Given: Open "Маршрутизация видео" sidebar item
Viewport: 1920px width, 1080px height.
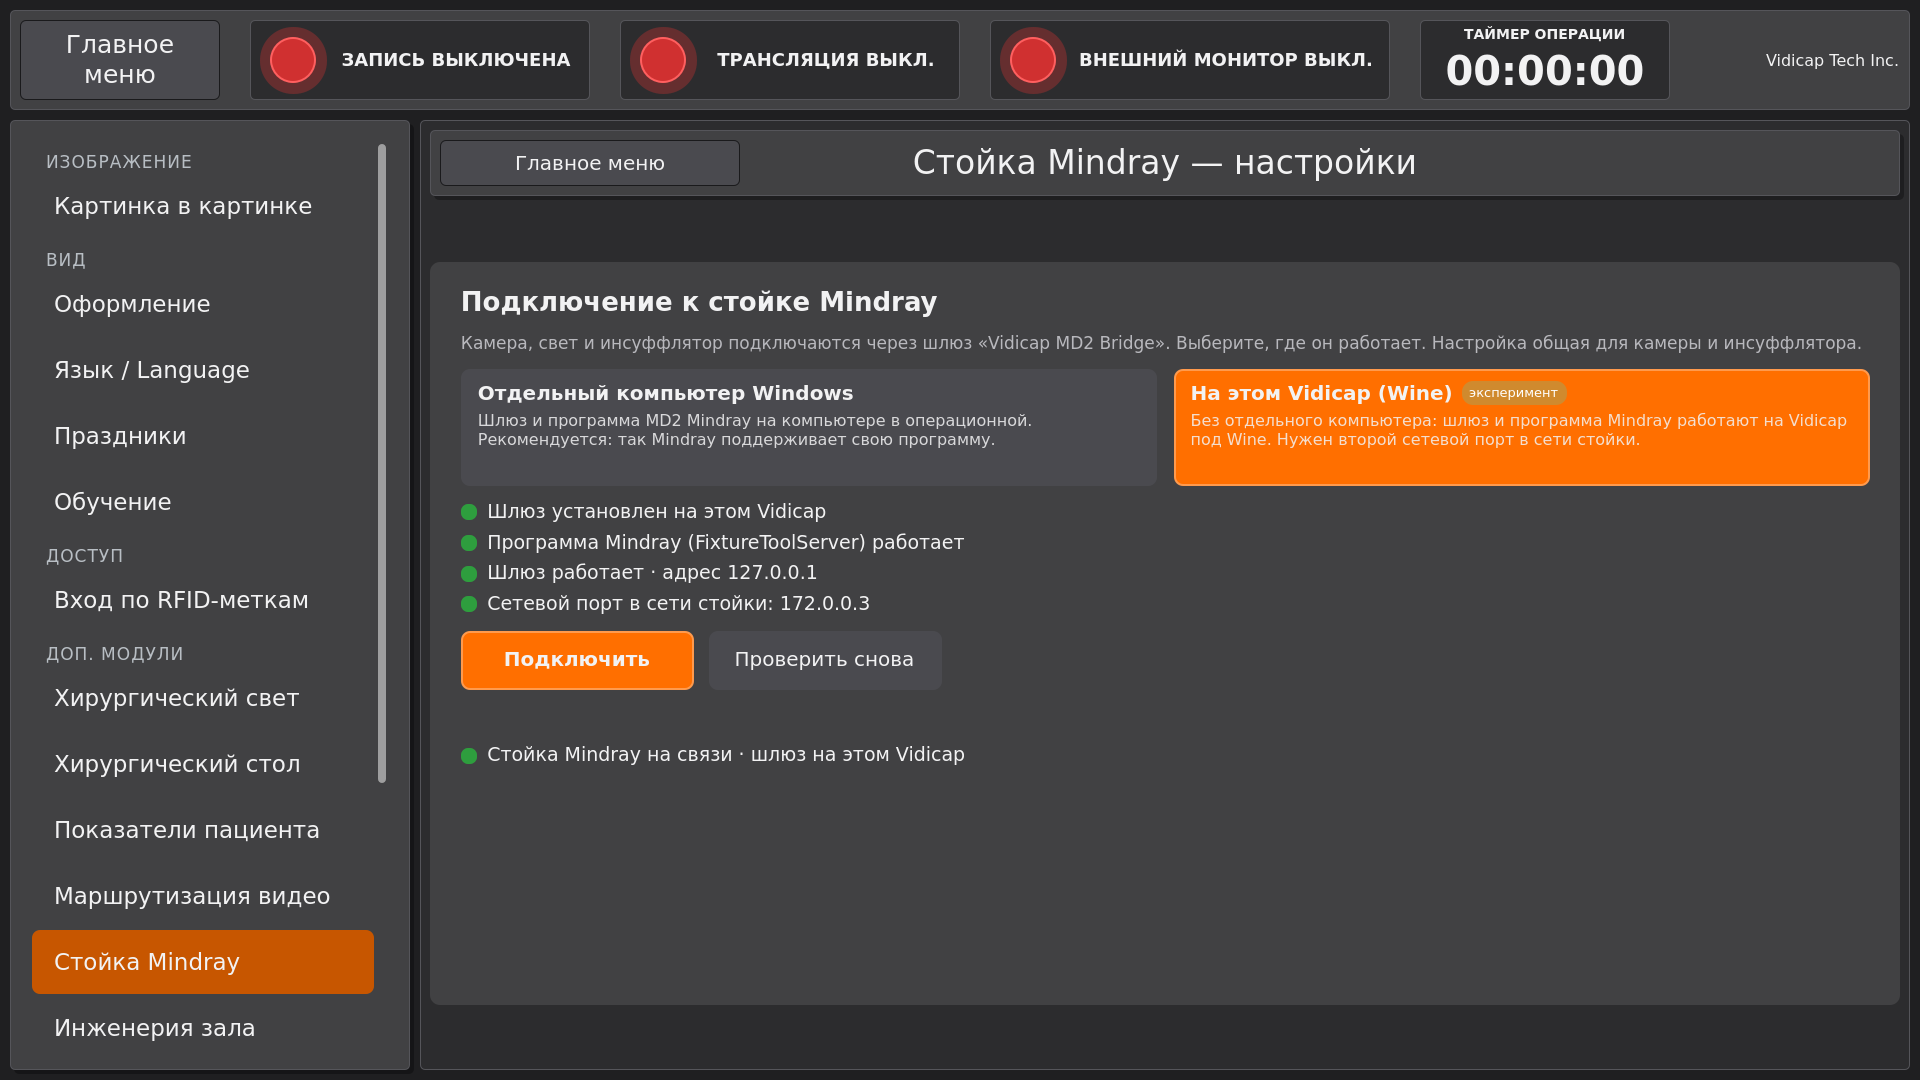Looking at the screenshot, I should point(203,896).
